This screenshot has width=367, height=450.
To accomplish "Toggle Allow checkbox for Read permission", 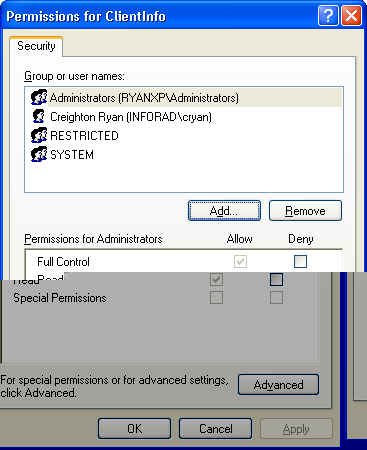I will coord(216,279).
